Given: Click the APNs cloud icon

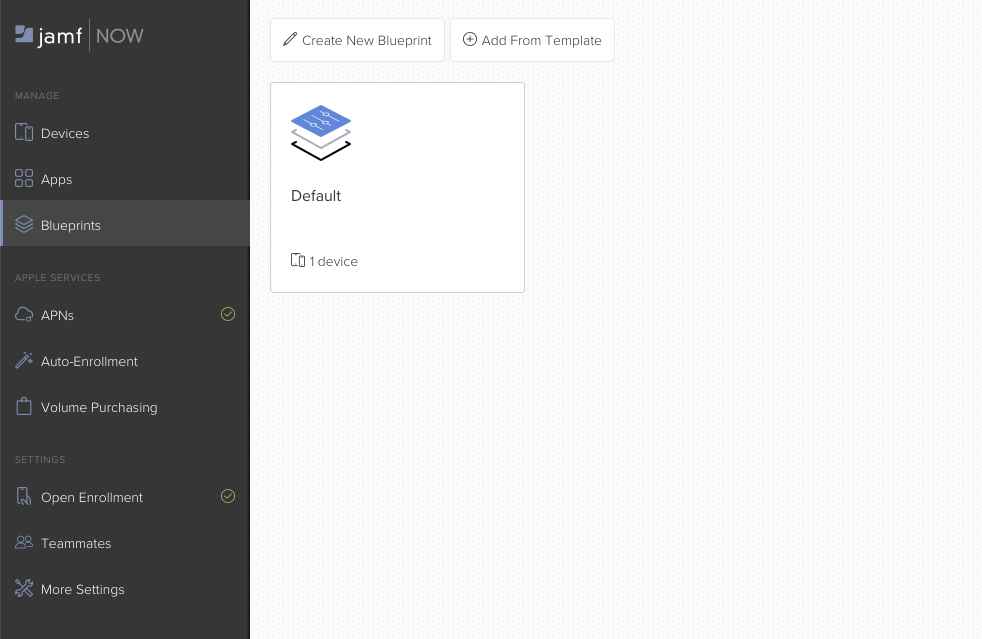Looking at the screenshot, I should (x=24, y=315).
